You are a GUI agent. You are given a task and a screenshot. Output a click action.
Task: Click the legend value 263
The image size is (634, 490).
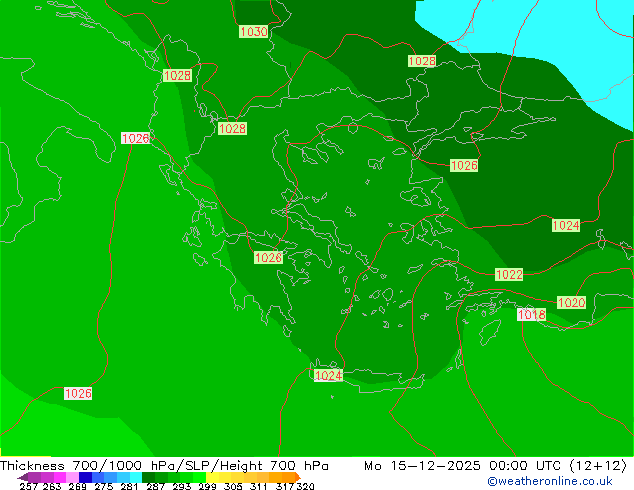click(52, 486)
